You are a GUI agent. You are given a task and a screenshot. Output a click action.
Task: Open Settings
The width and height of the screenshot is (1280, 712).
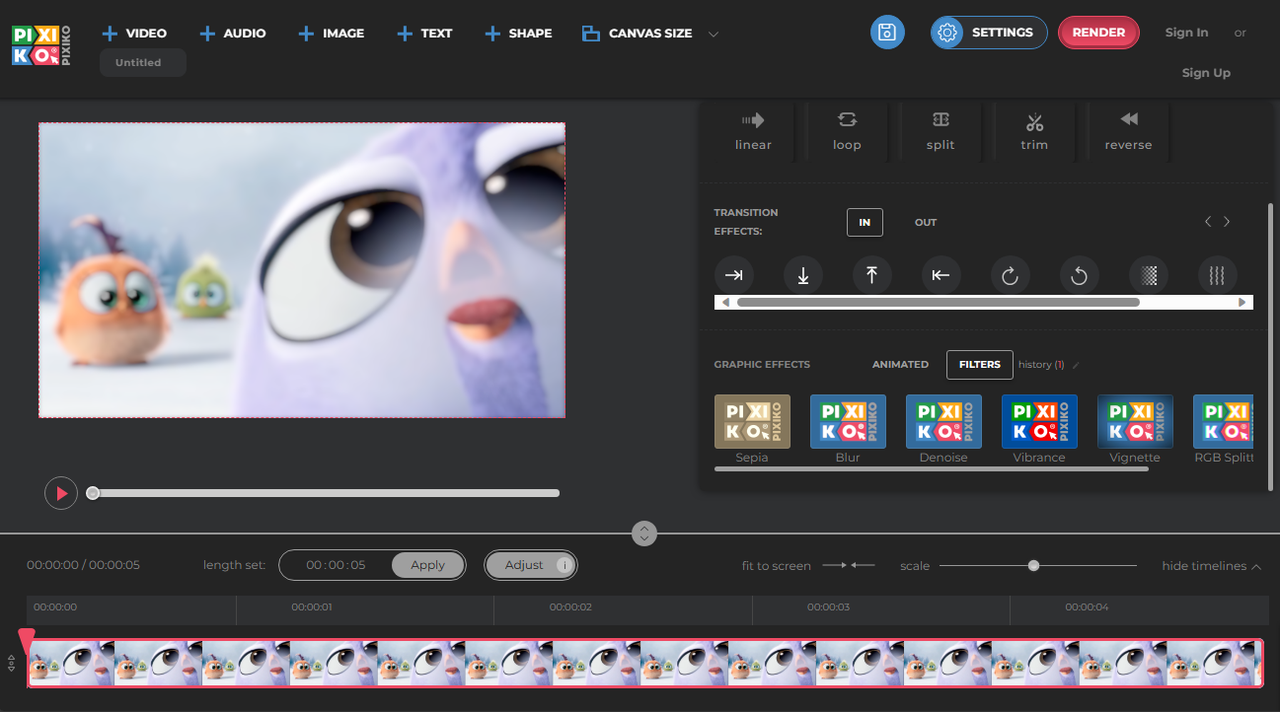(988, 32)
